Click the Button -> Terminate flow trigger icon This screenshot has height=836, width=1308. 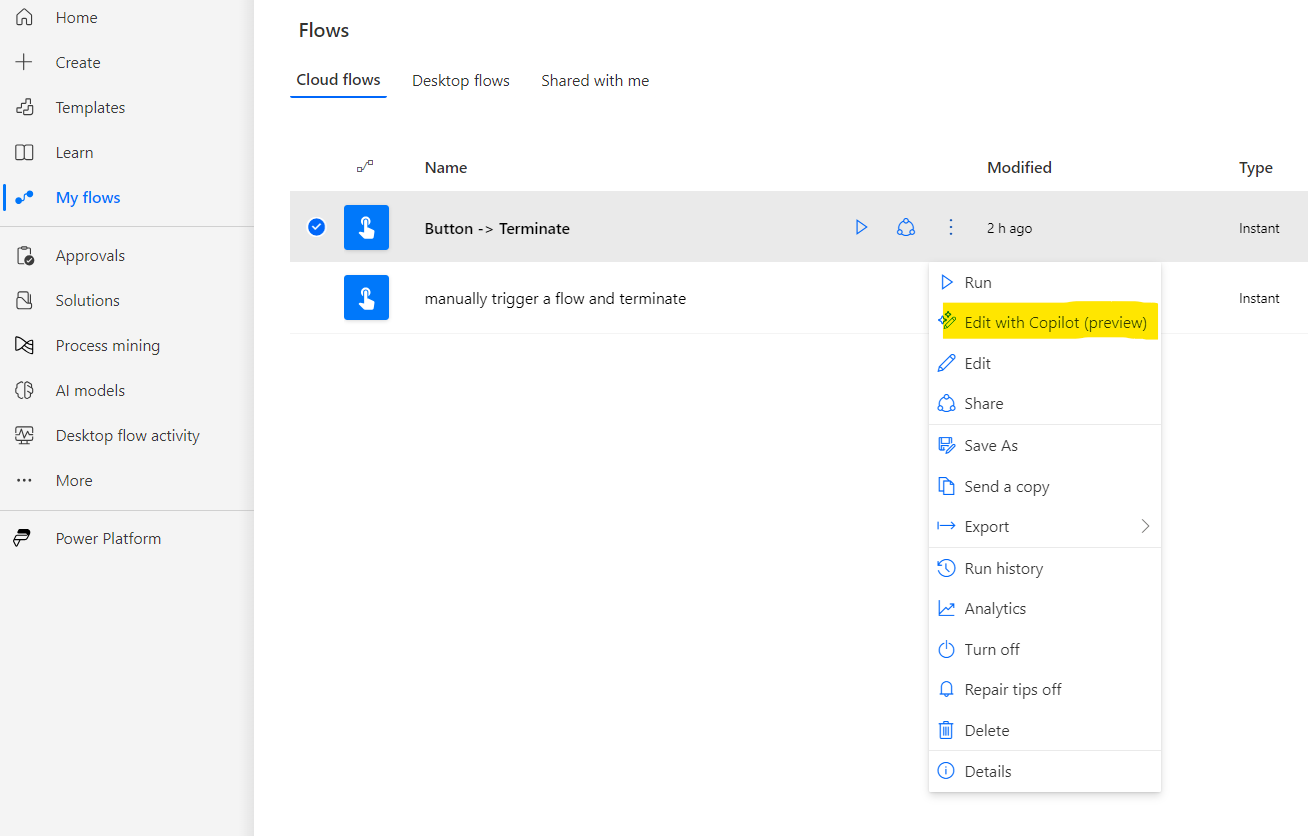(x=366, y=228)
